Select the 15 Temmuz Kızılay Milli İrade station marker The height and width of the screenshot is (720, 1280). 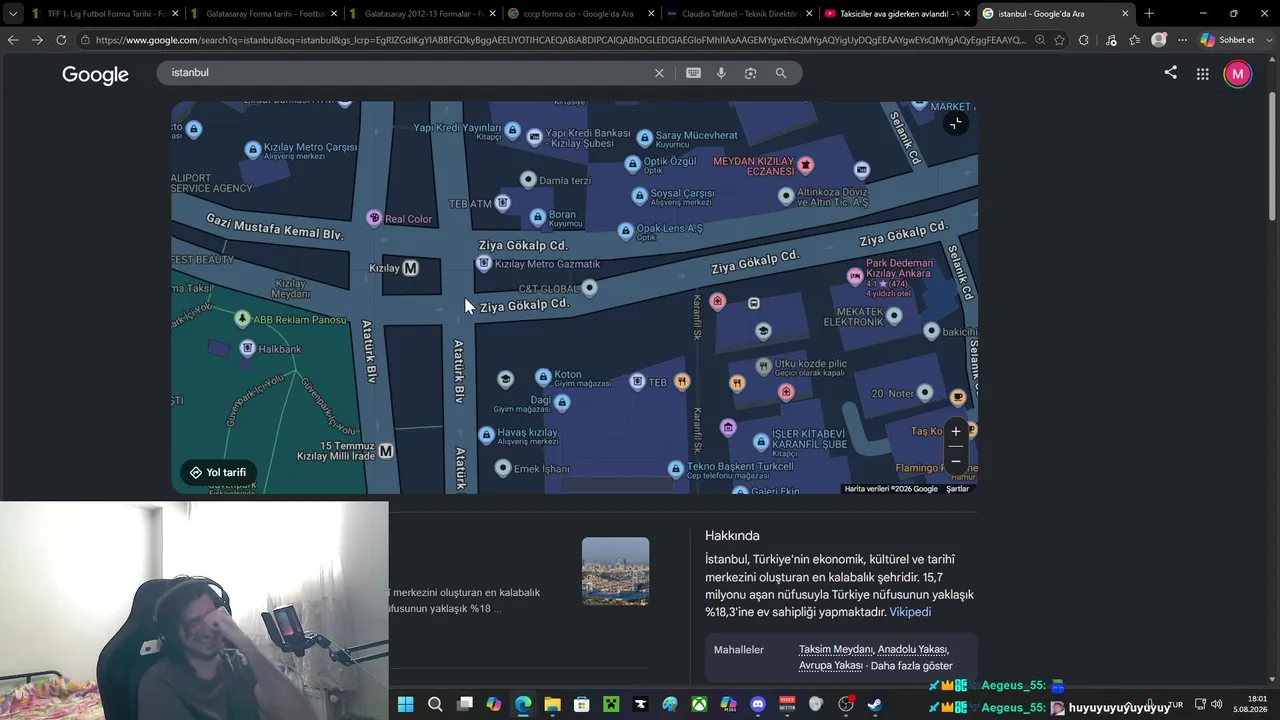386,451
